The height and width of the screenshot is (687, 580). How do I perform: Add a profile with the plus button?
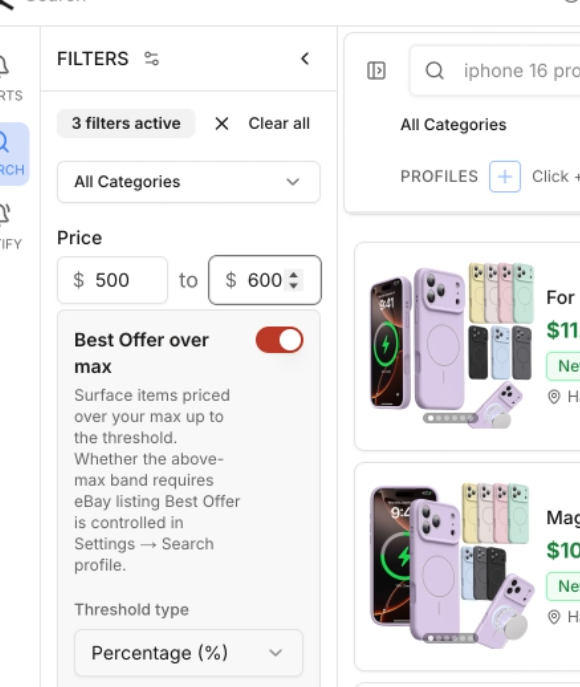tap(505, 177)
